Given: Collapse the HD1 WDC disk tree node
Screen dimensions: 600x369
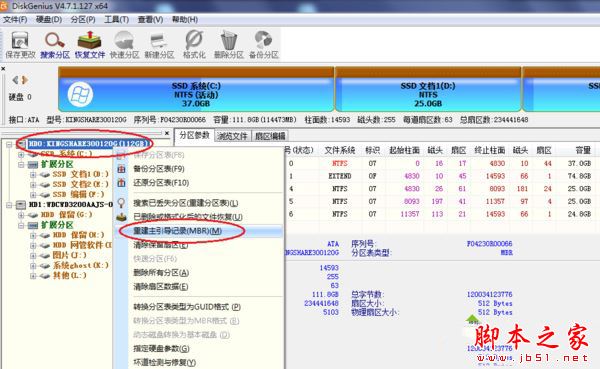Looking at the screenshot, I should [9, 205].
